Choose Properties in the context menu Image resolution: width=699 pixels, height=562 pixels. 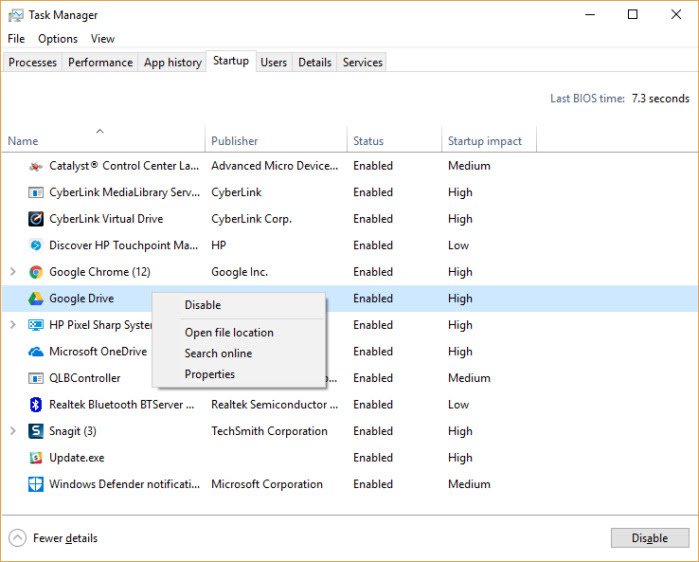click(210, 374)
